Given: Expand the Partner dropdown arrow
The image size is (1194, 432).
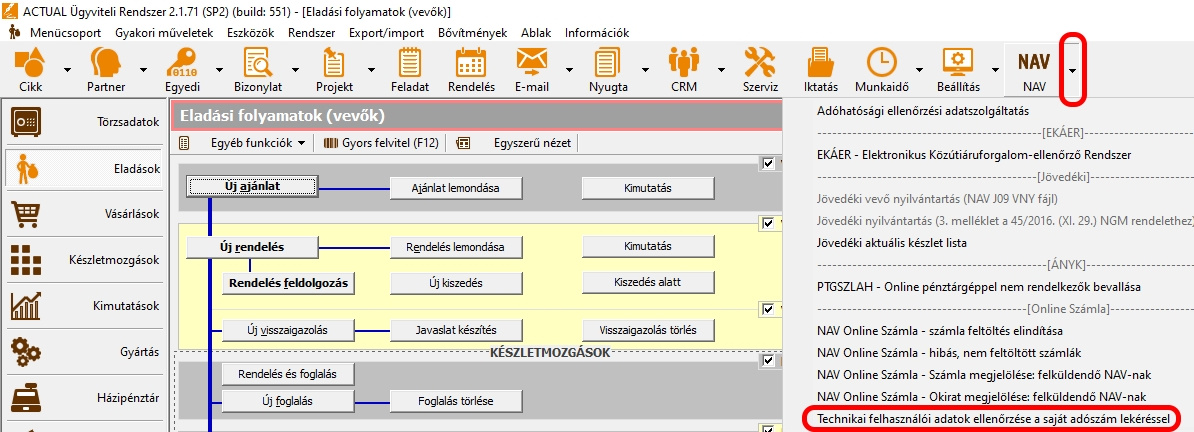Looking at the screenshot, I should point(142,69).
